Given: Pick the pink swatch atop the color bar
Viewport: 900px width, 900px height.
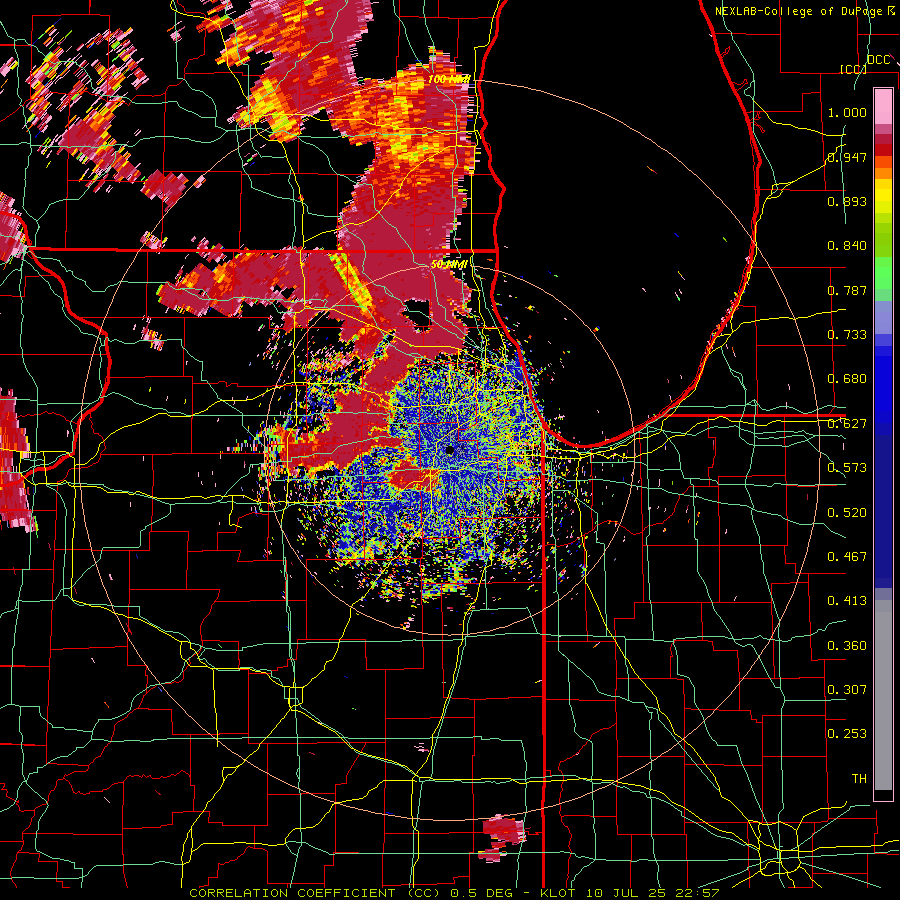Looking at the screenshot, I should (x=883, y=106).
